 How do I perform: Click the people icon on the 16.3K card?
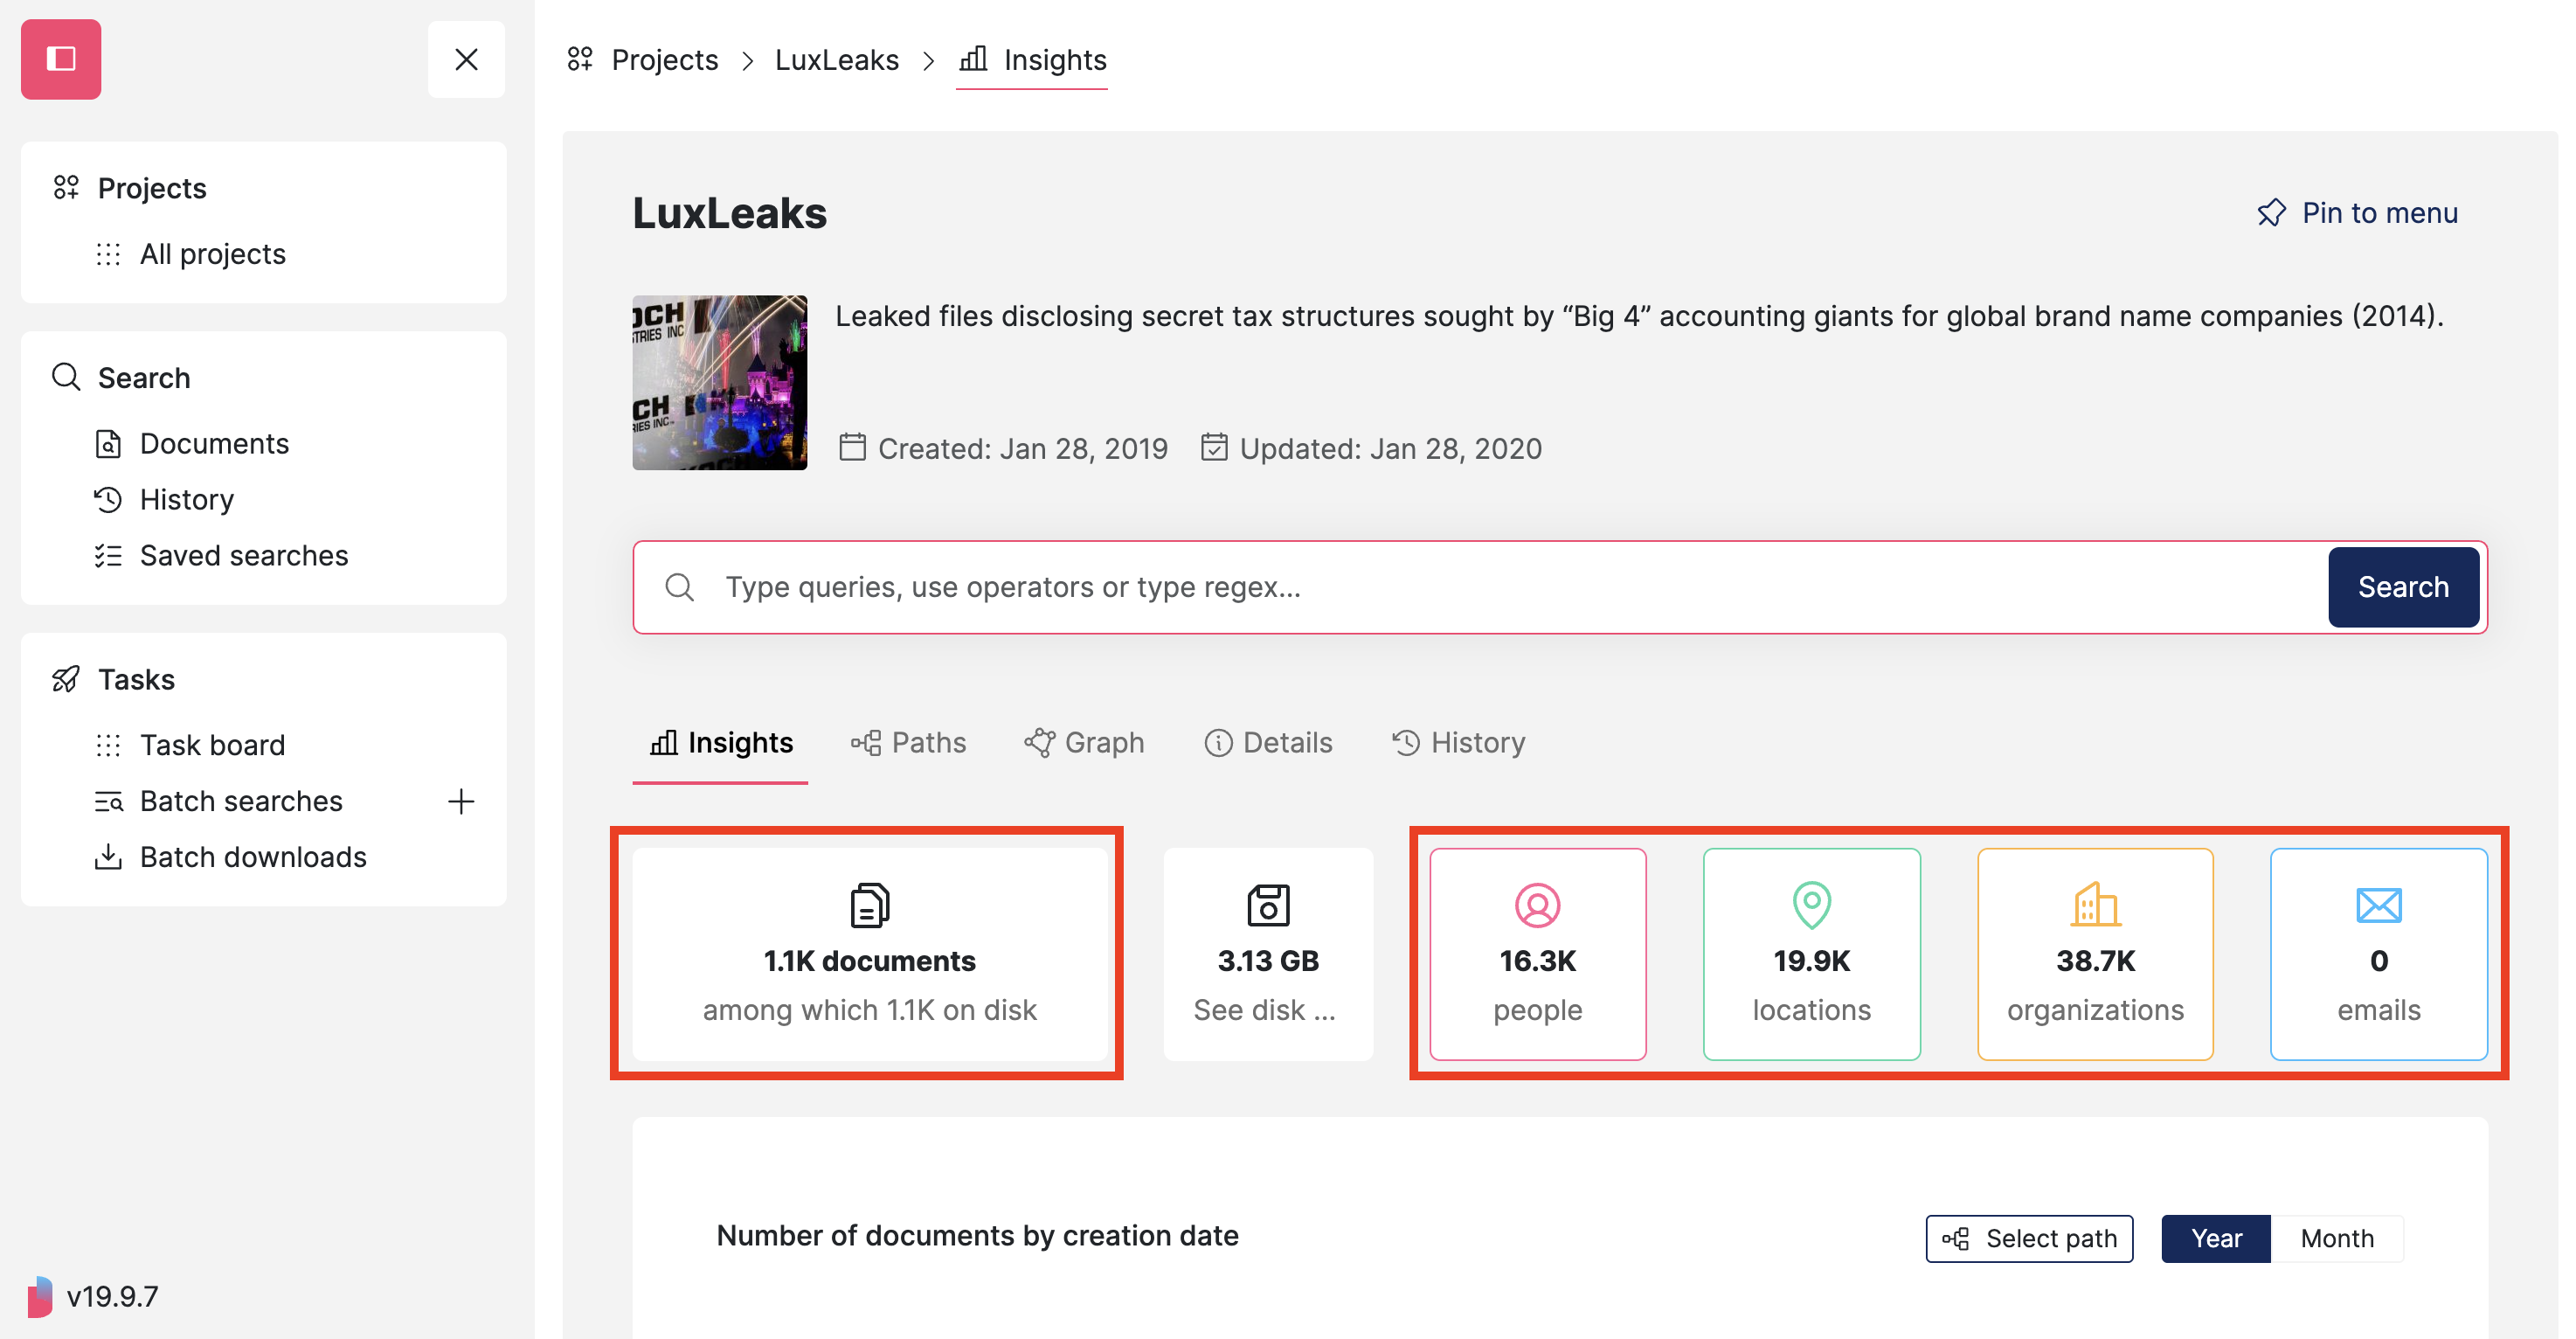pyautogui.click(x=1537, y=906)
